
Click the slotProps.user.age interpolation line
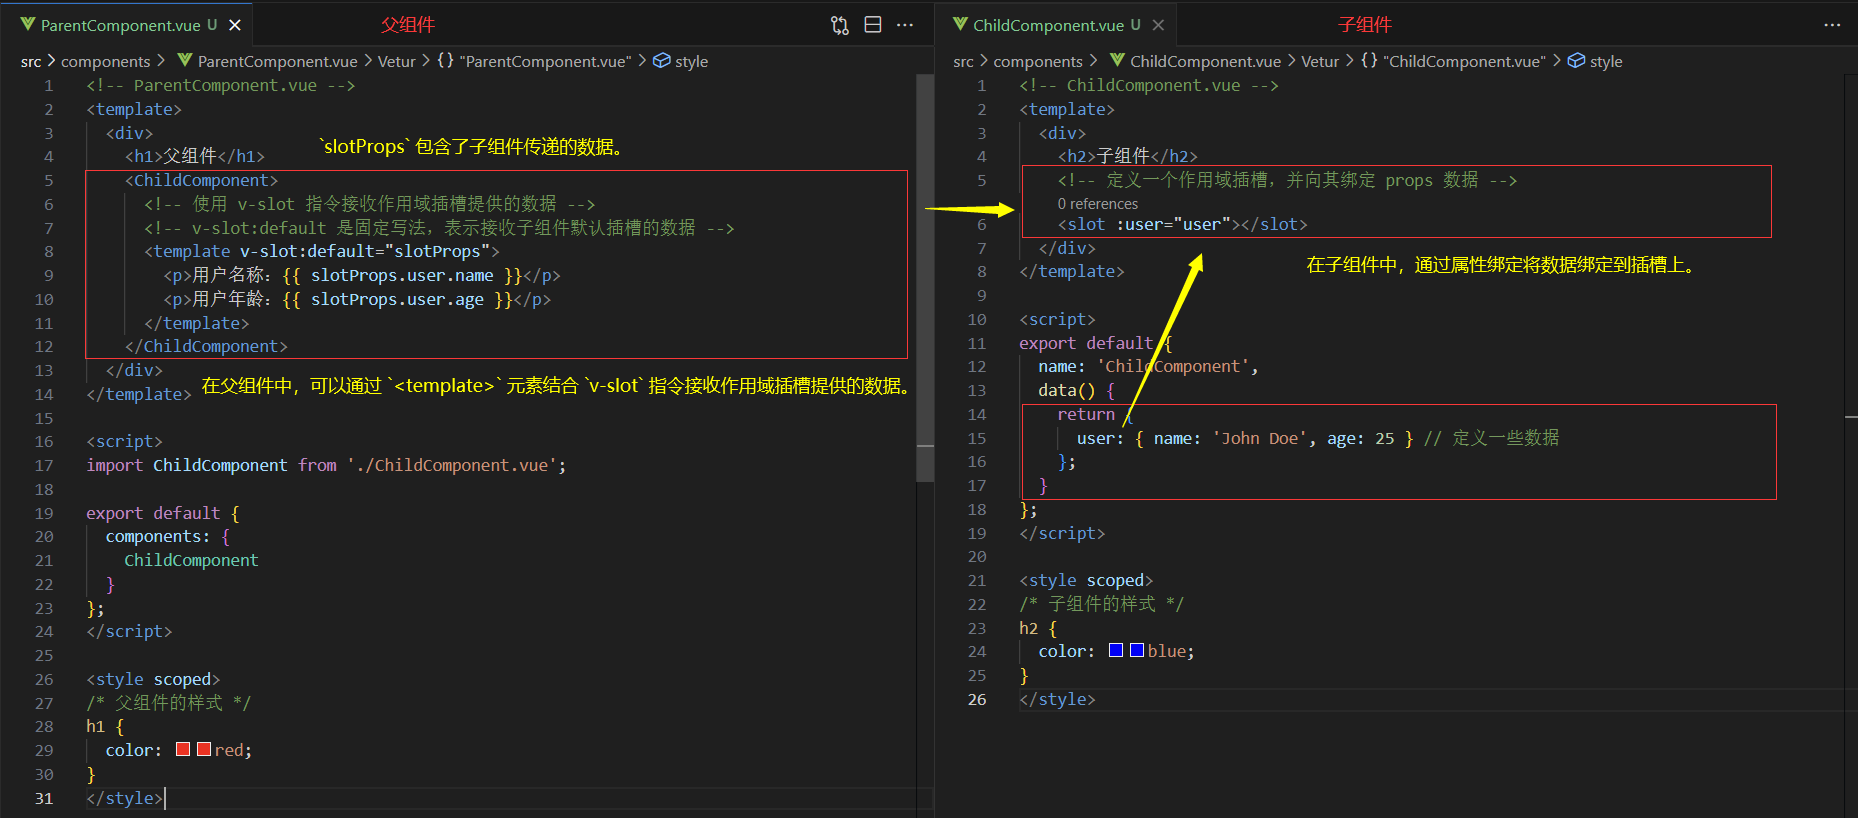pyautogui.click(x=357, y=299)
